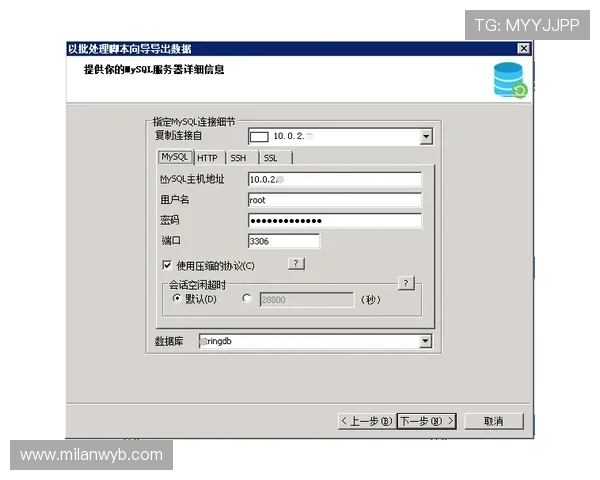Viewport: 600px width, 480px height.
Task: Close the export wizard dialog
Action: tap(523, 49)
